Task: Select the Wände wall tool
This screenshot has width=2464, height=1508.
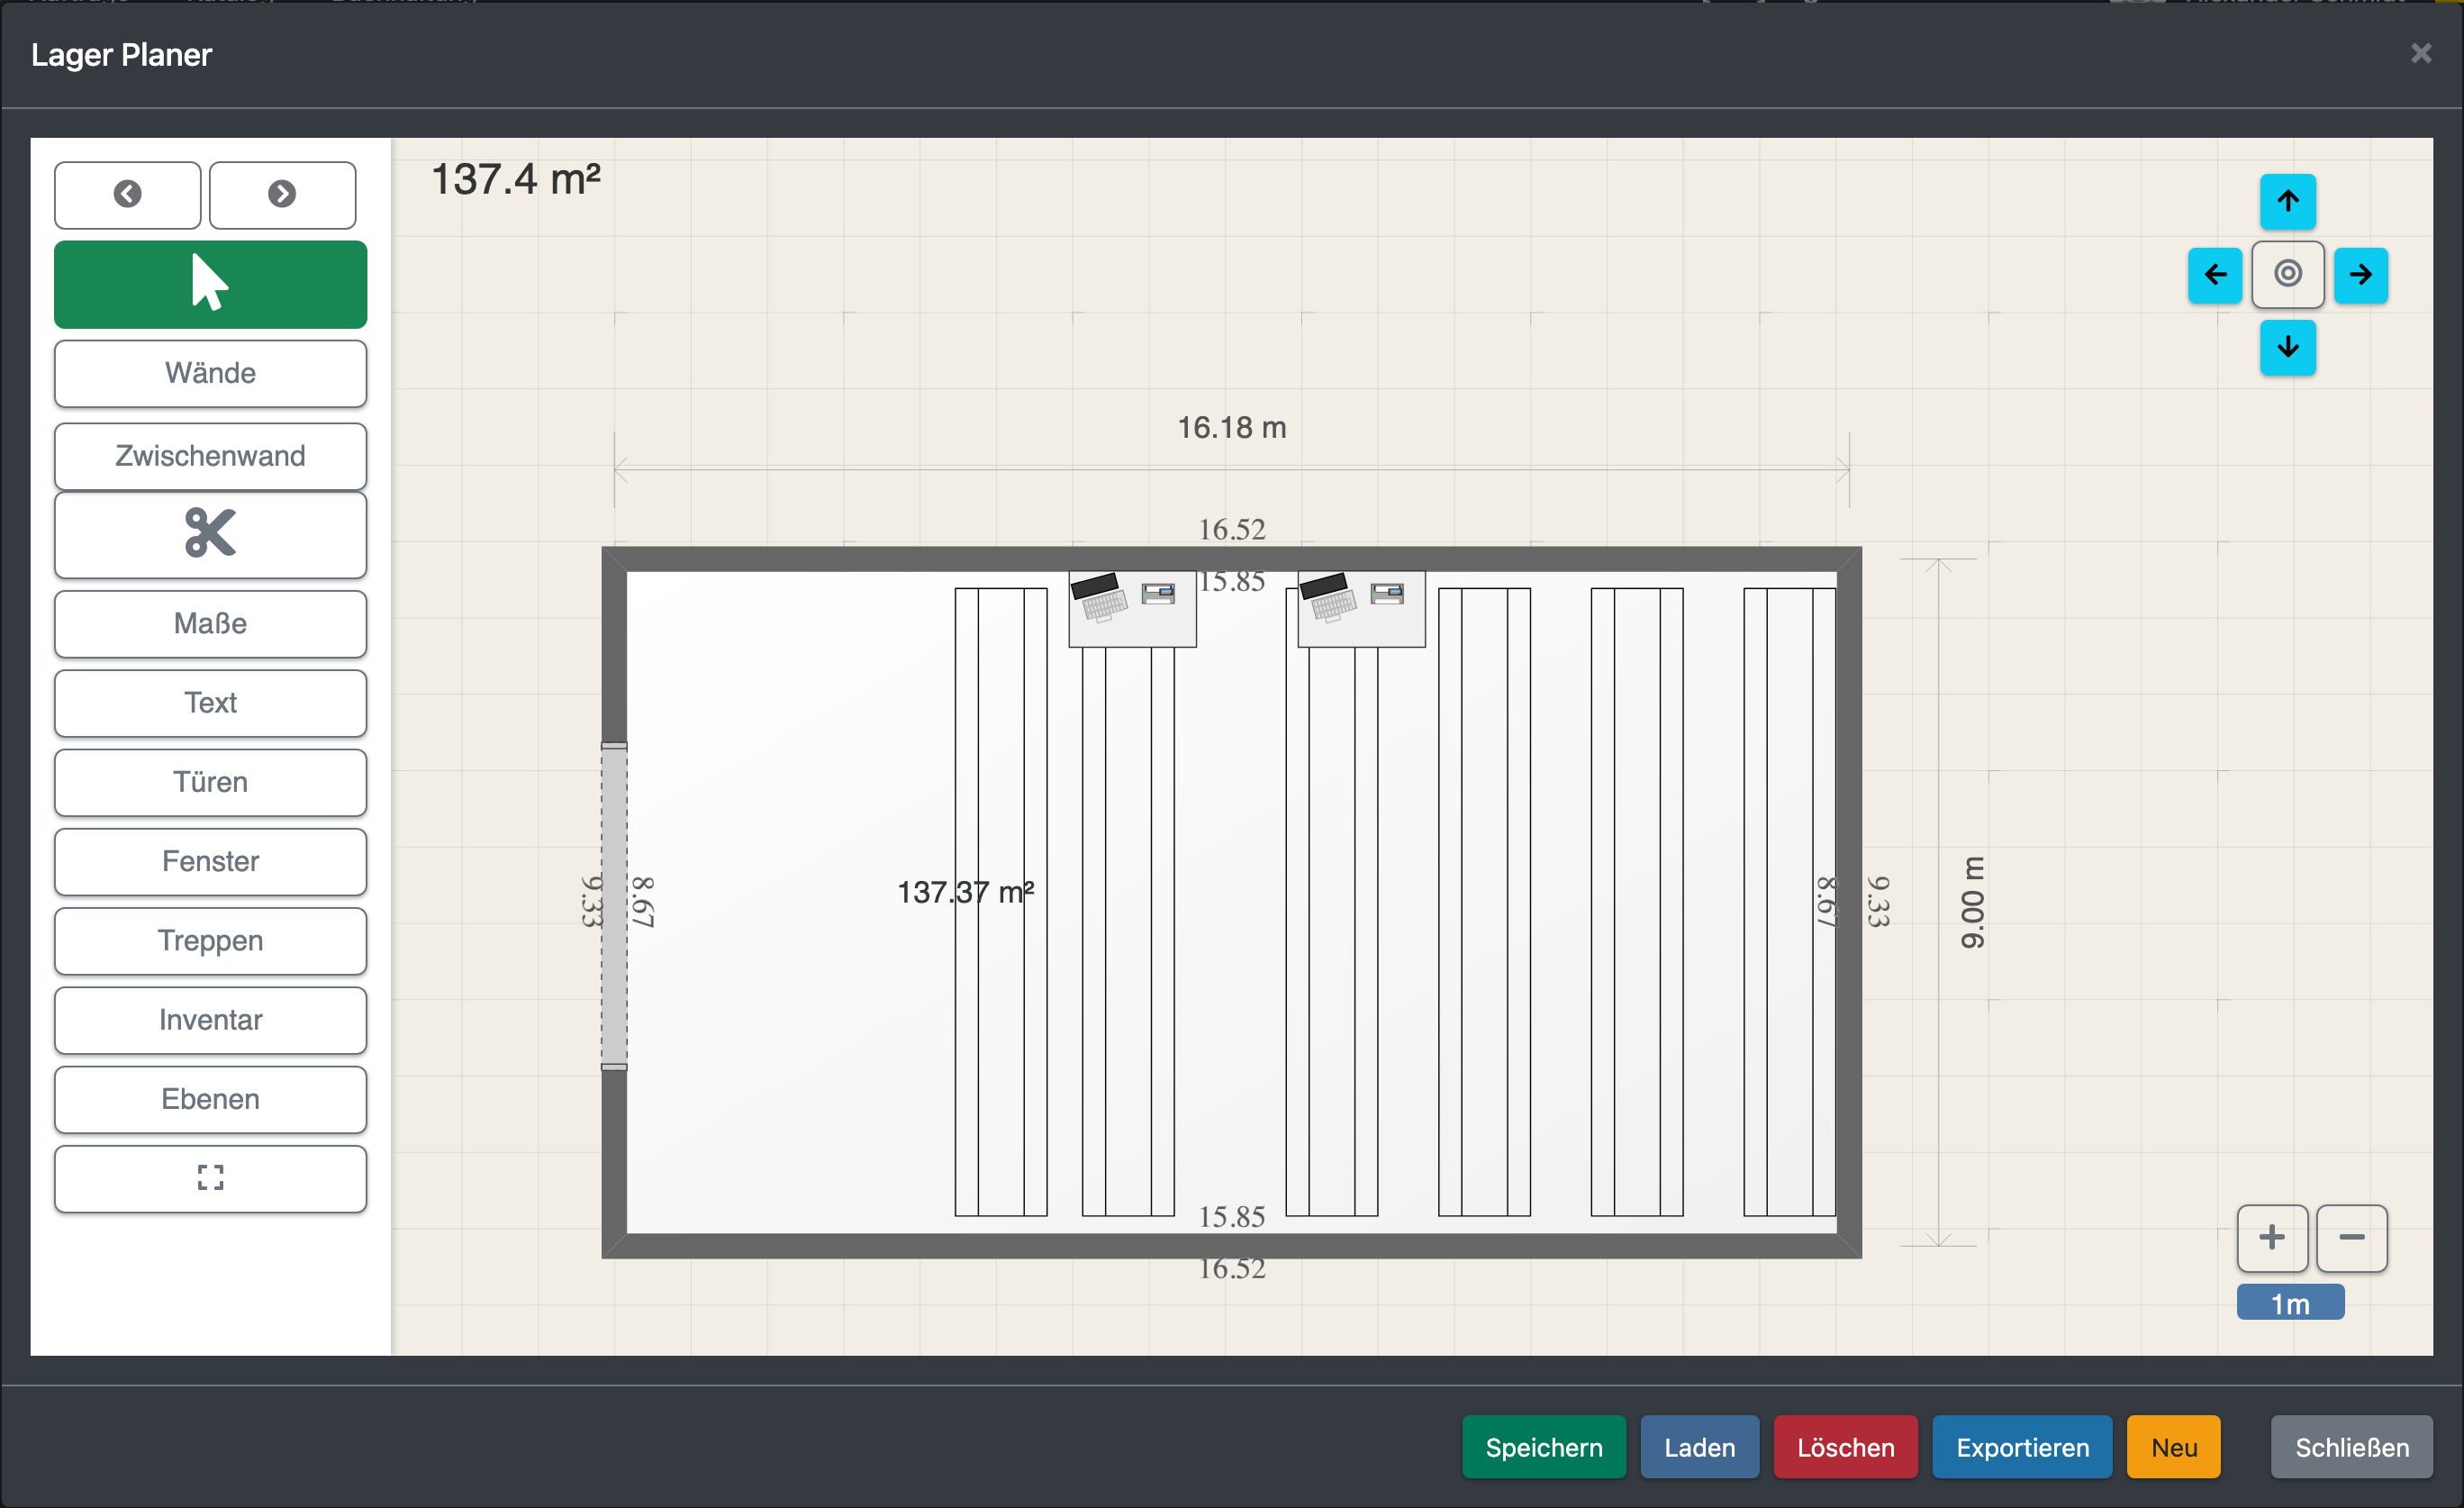Action: pos(210,373)
